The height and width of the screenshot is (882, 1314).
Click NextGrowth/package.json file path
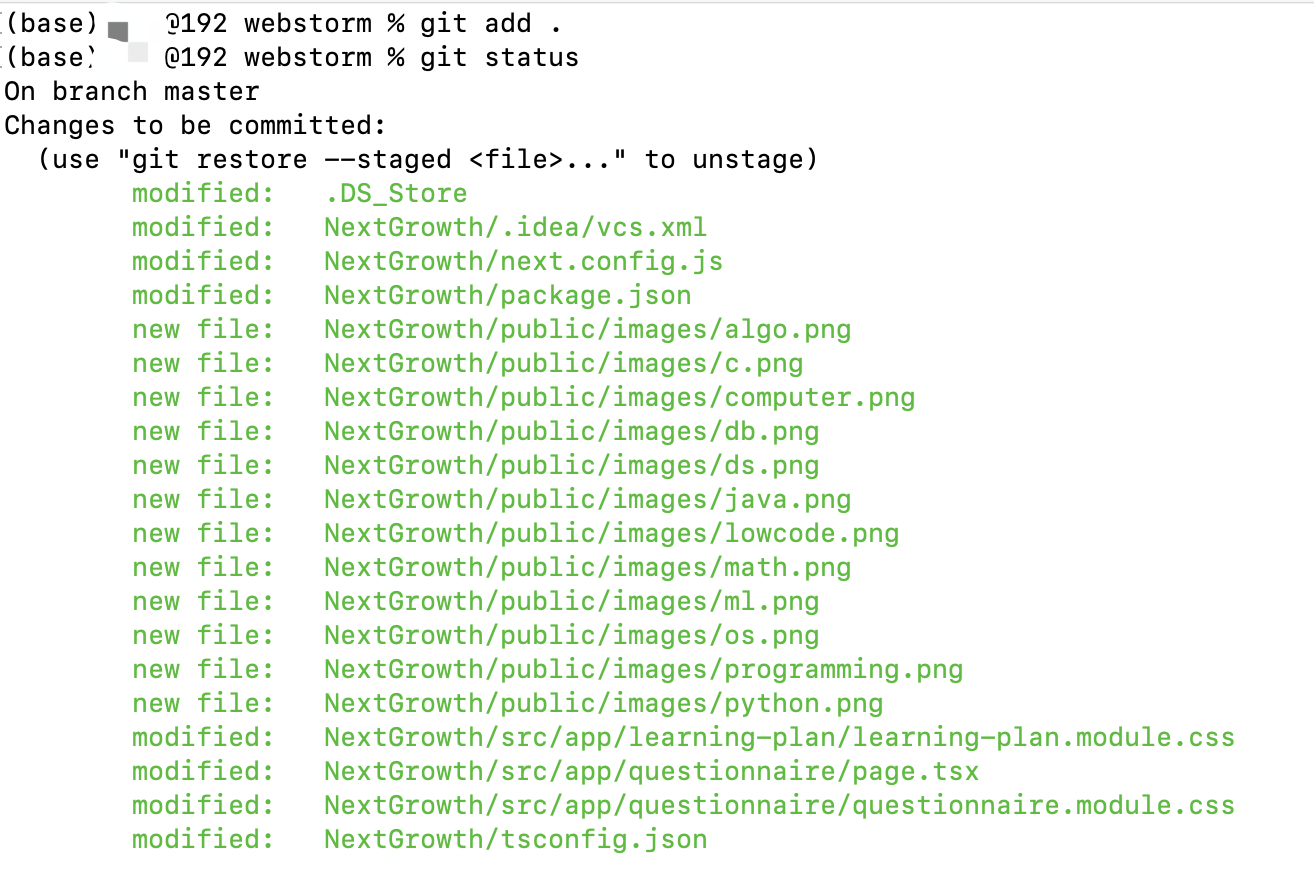point(507,295)
